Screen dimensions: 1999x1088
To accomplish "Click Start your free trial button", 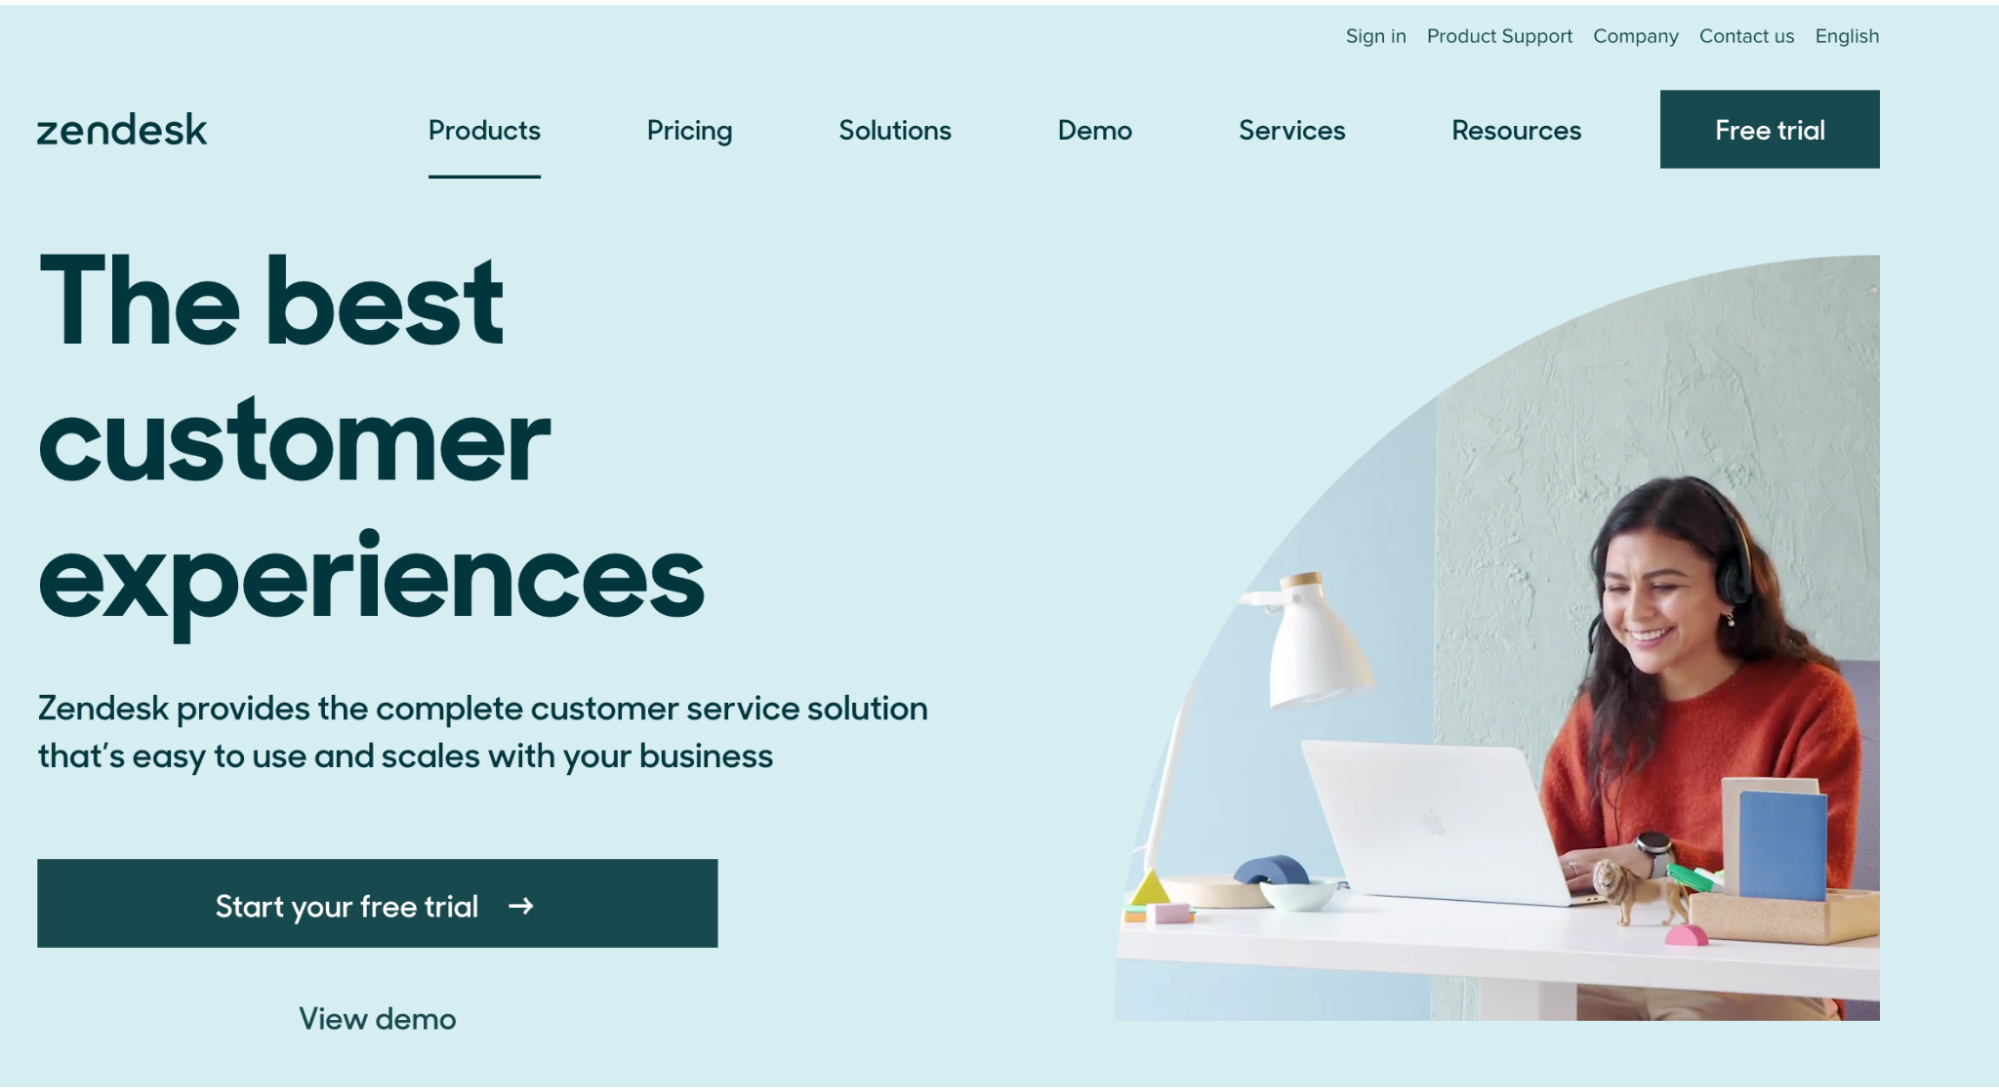I will [x=379, y=904].
